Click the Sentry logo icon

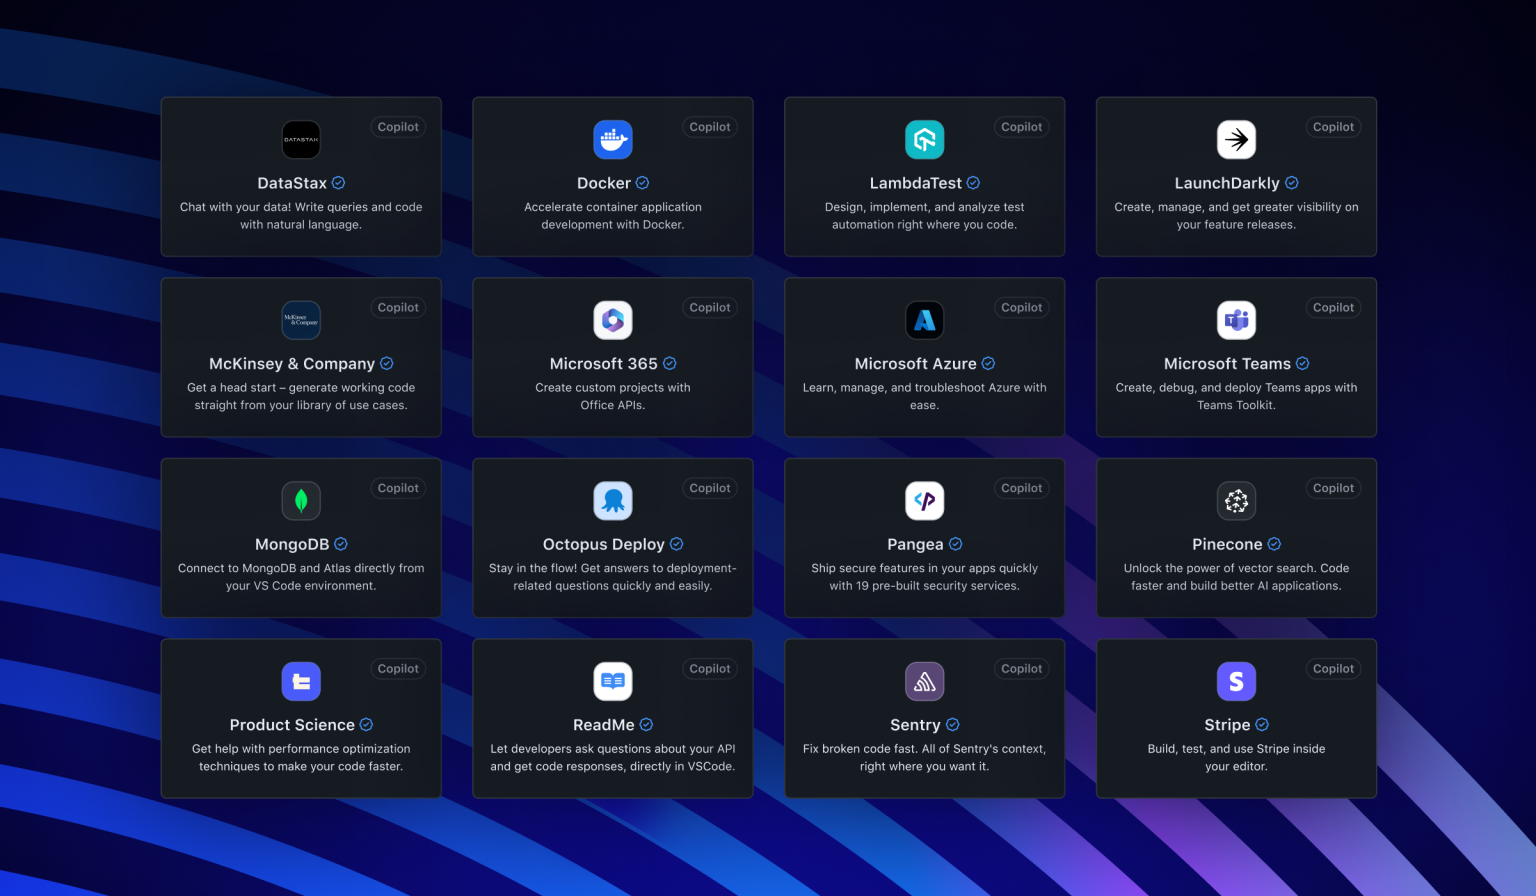[924, 681]
